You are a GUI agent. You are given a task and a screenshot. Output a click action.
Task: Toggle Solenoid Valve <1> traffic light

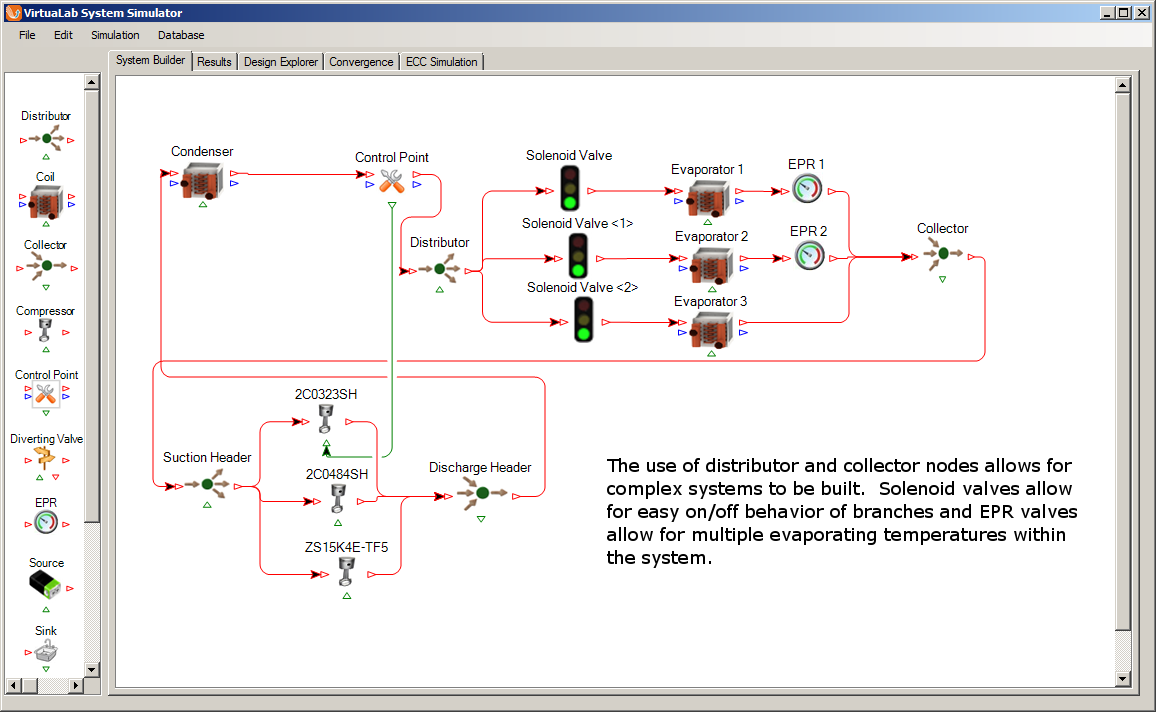pyautogui.click(x=578, y=255)
